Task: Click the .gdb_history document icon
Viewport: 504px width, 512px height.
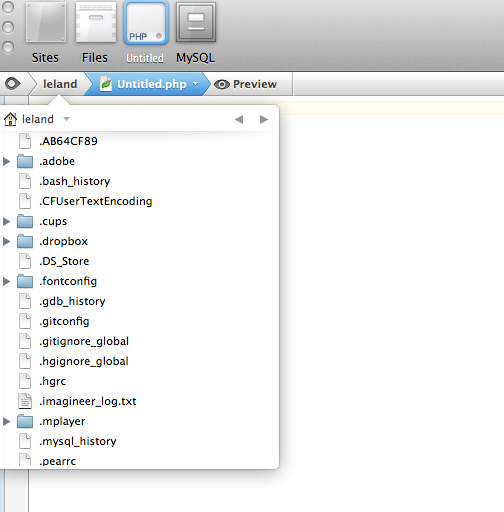Action: (25, 301)
